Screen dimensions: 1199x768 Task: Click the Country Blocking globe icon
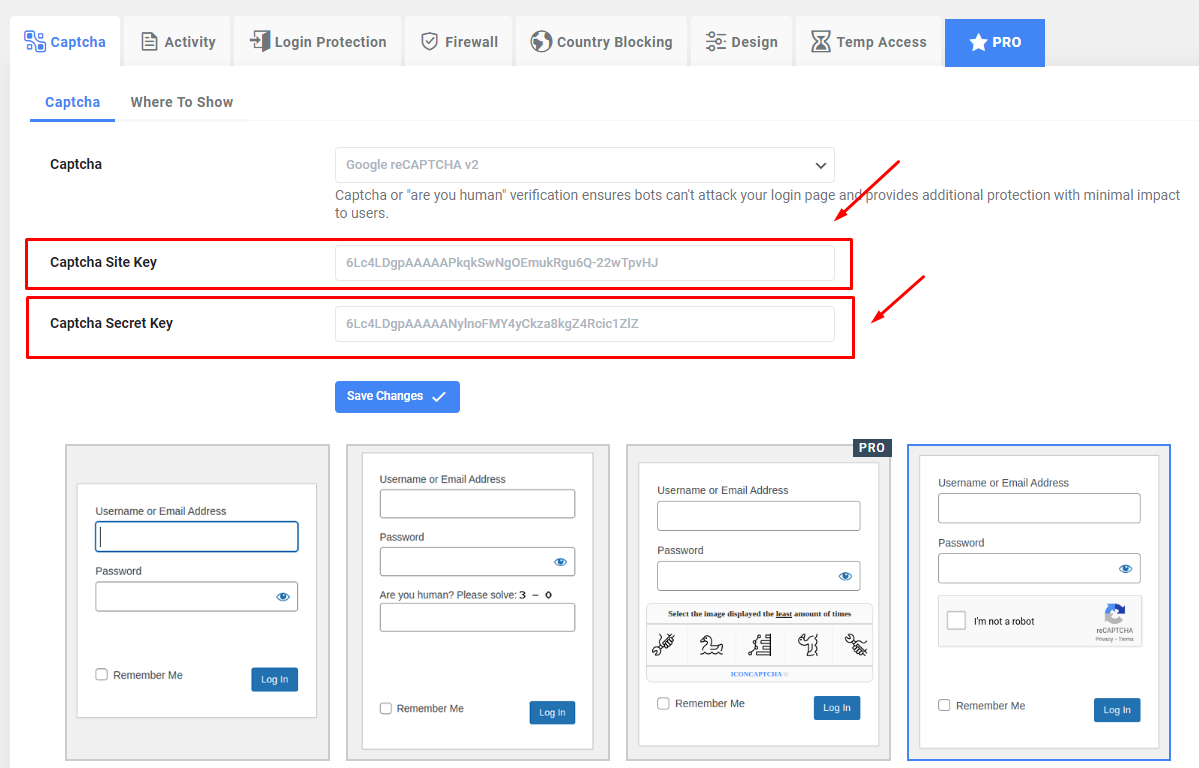click(541, 41)
